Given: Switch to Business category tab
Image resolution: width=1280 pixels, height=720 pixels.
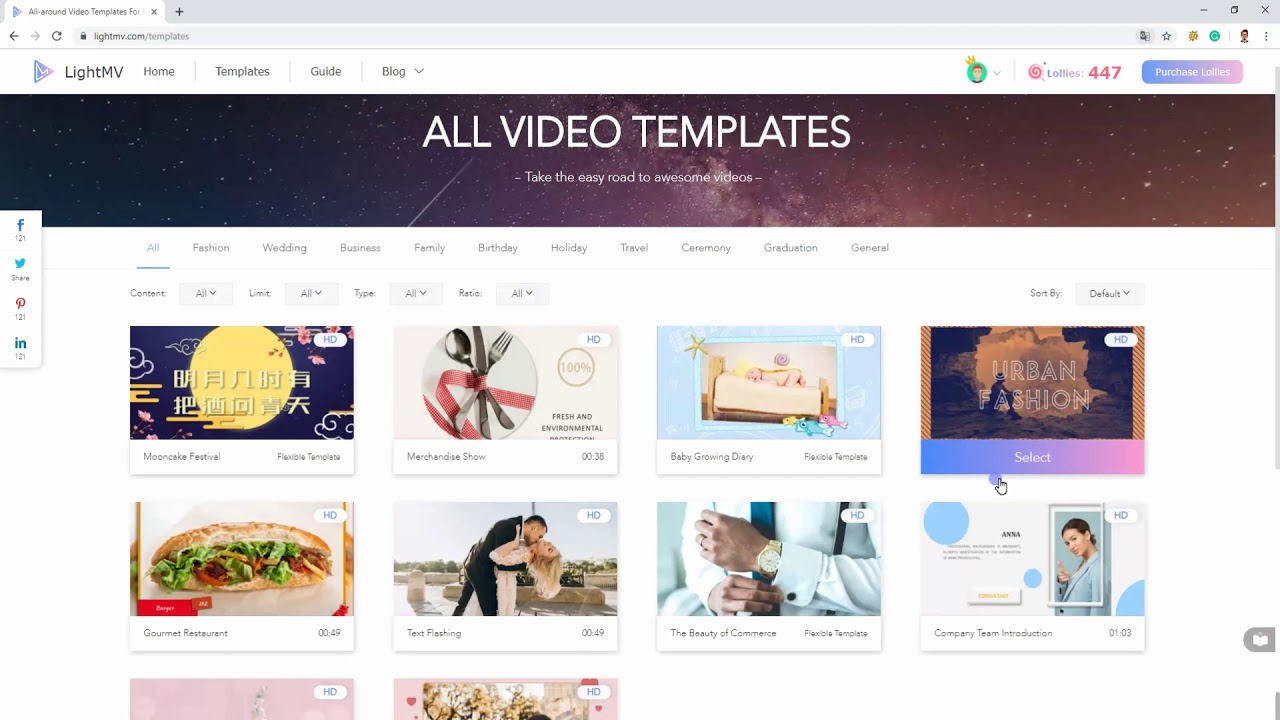Looking at the screenshot, I should (360, 248).
